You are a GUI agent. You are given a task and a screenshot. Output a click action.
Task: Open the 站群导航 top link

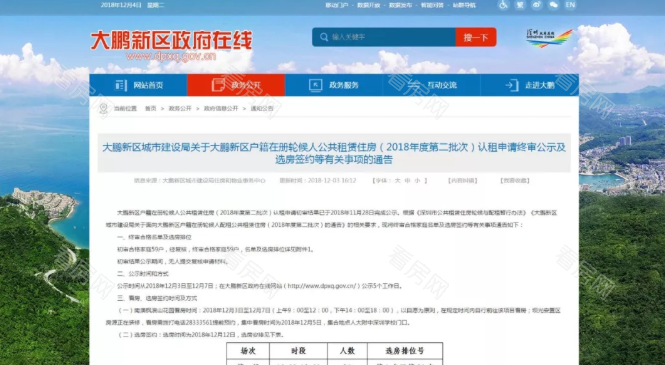(x=464, y=5)
